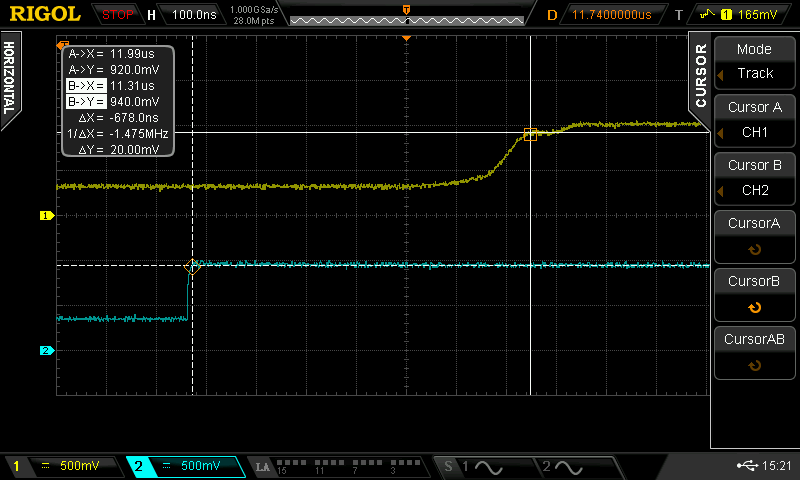Click the cursor B diamond marker on waveform

point(193,265)
